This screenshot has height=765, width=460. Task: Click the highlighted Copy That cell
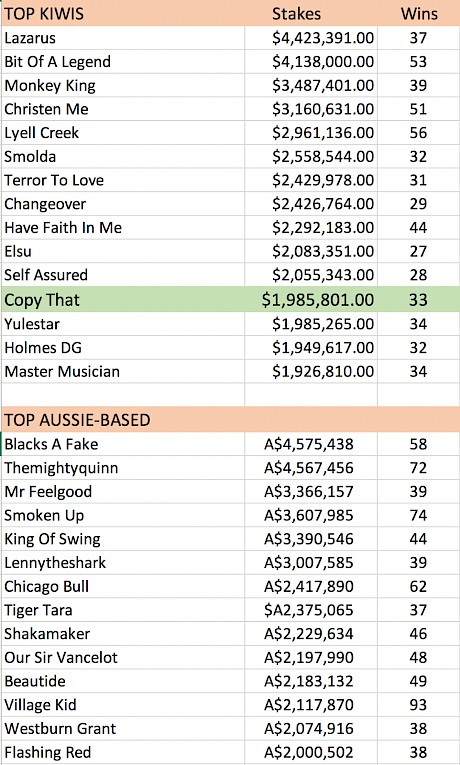122,299
